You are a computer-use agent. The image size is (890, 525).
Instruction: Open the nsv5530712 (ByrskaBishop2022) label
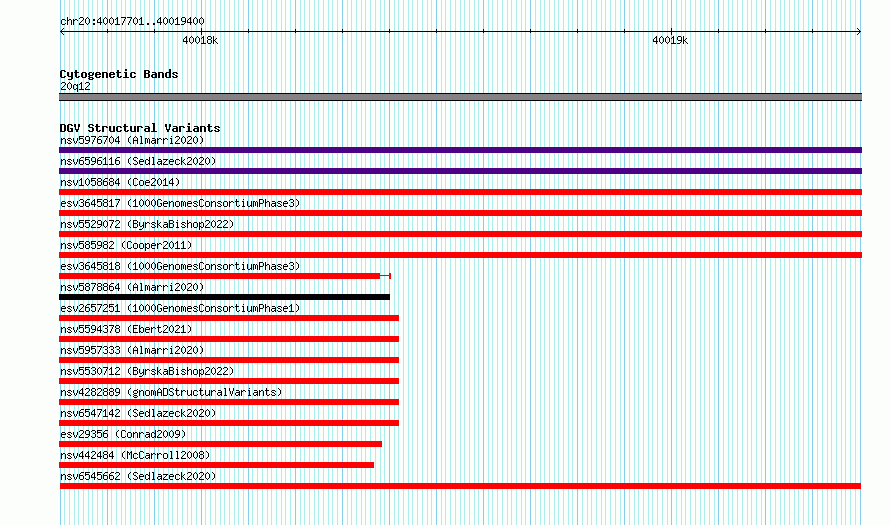147,371
